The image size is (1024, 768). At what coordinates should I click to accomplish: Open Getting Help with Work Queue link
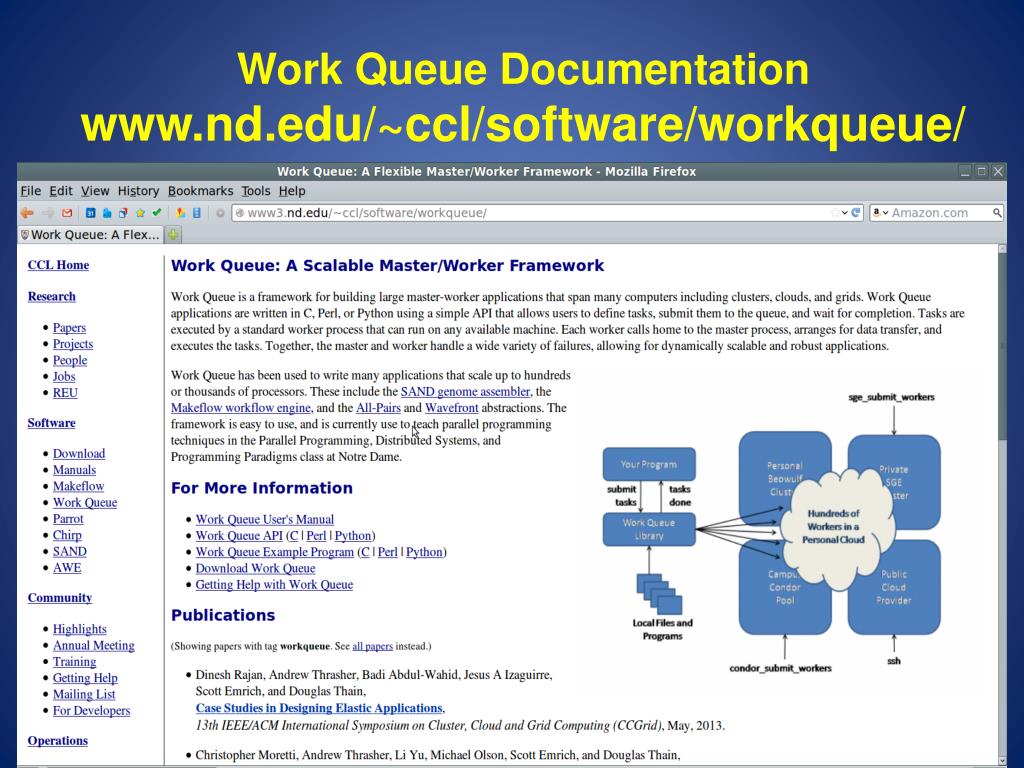tap(274, 585)
